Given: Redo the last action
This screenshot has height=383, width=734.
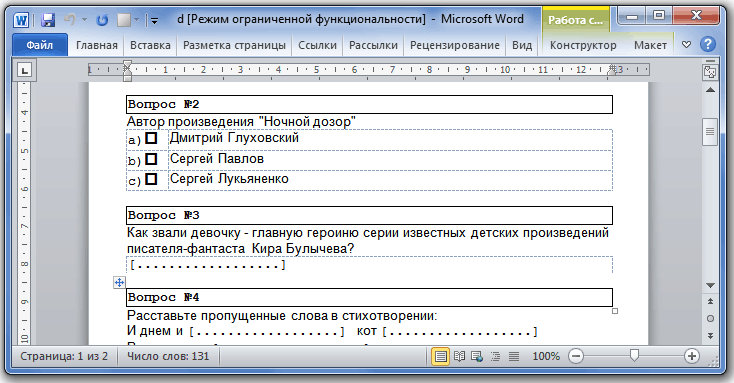Looking at the screenshot, I should click(x=102, y=20).
